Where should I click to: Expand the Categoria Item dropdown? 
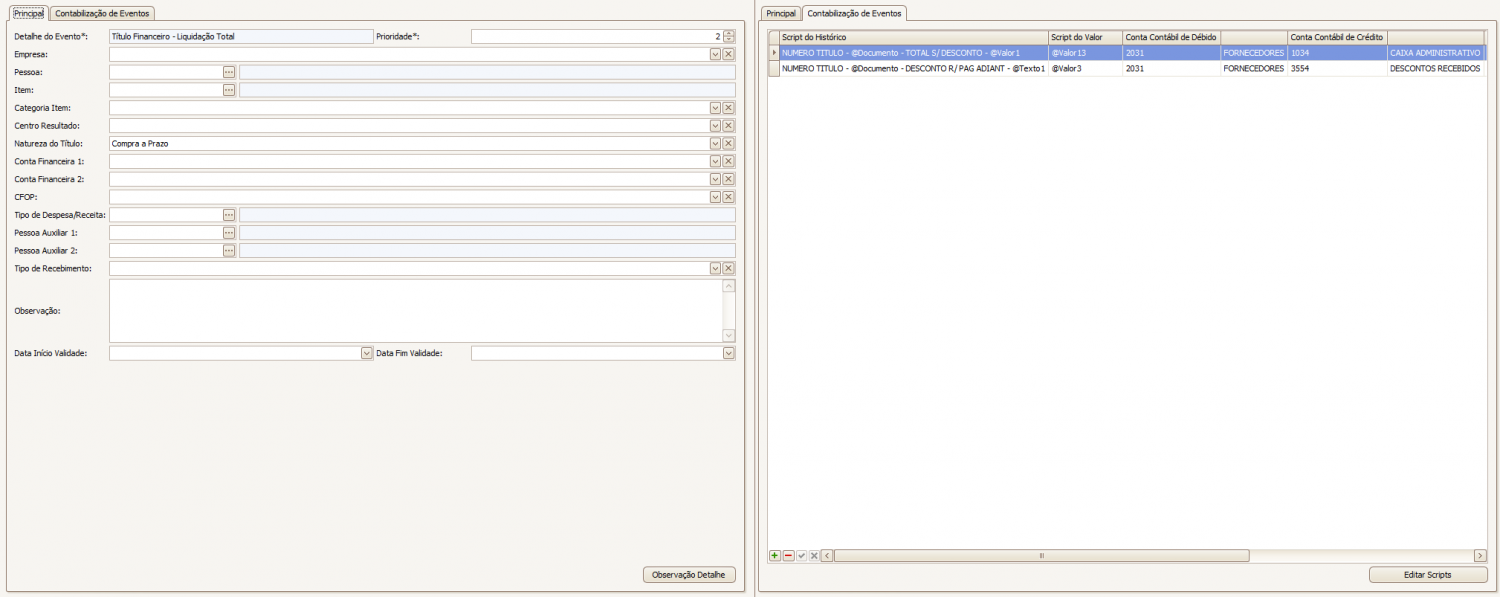(x=715, y=108)
